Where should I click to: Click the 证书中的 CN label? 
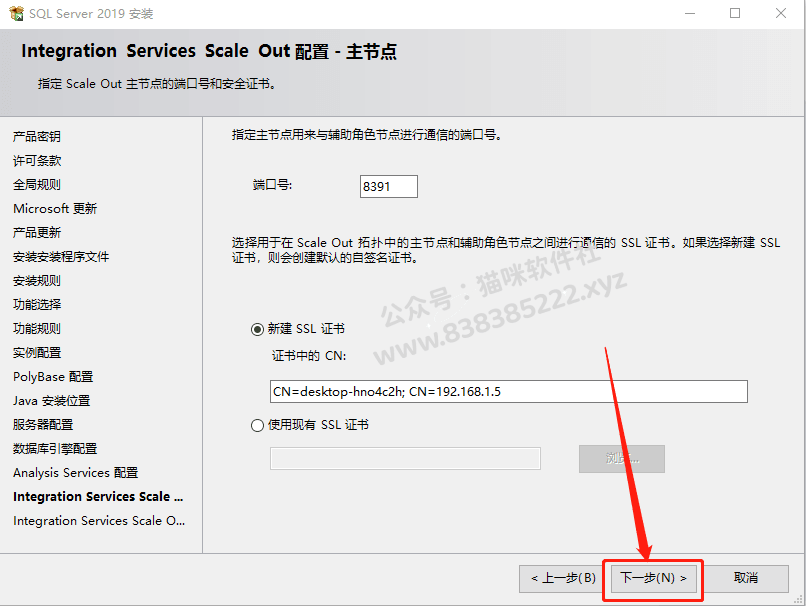(309, 356)
